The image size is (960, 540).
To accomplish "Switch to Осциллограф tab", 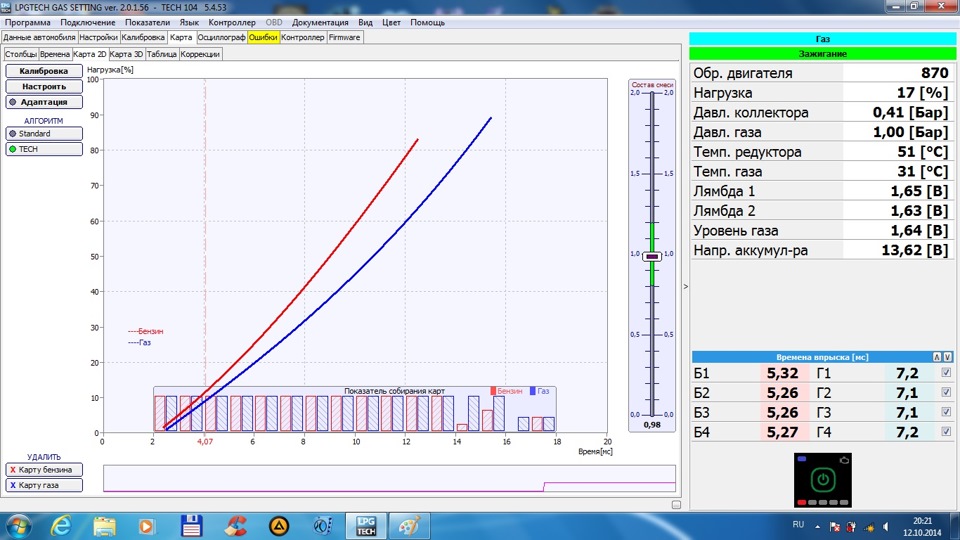I will (221, 37).
